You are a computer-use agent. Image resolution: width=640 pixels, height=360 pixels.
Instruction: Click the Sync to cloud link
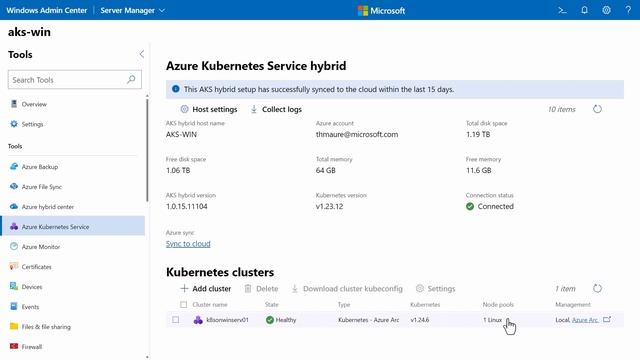pos(188,244)
